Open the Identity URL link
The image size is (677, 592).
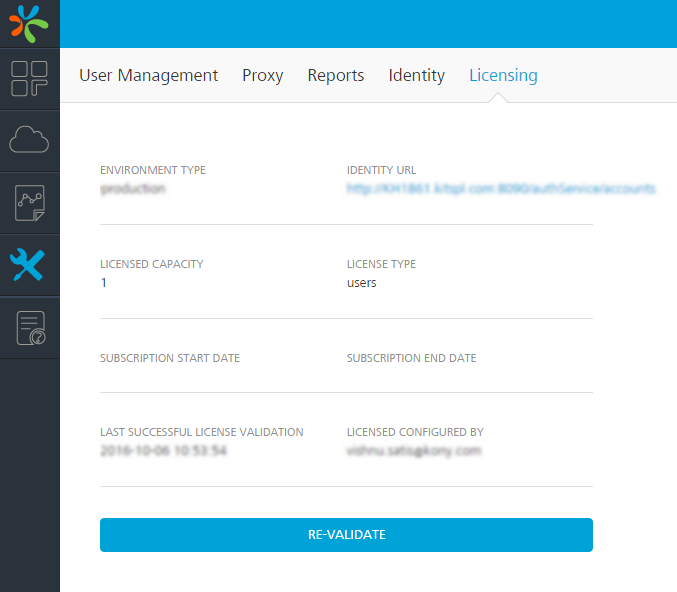[500, 188]
